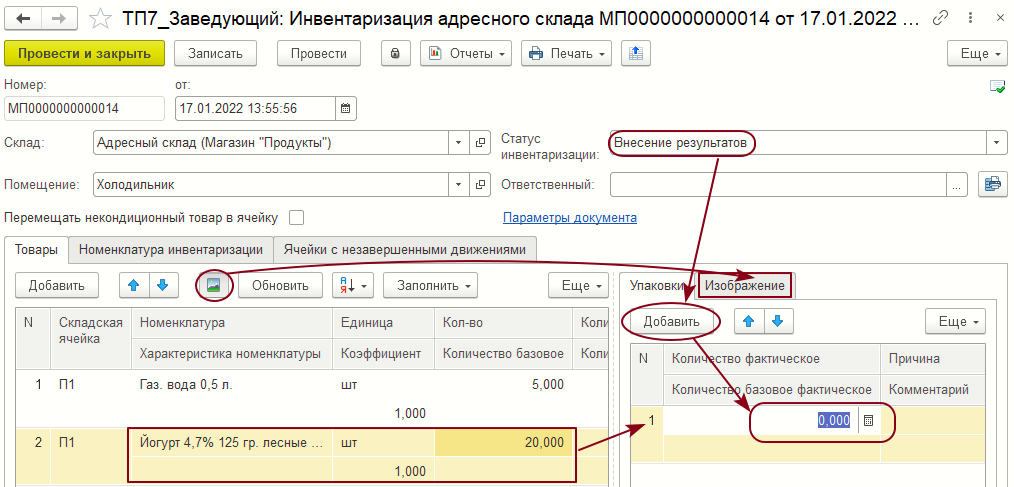Copy link using the chain icon
This screenshot has width=1014, height=487.
point(940,18)
